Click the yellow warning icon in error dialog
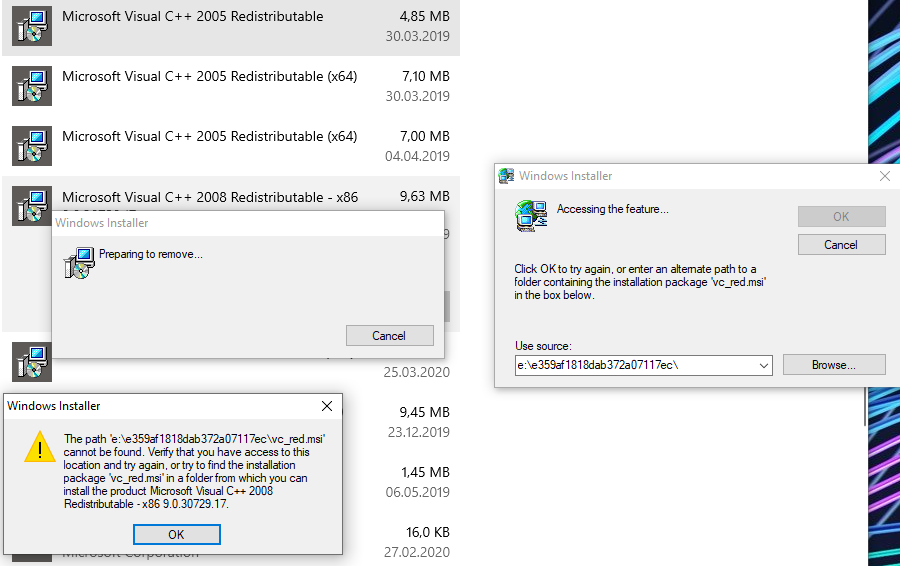 point(40,447)
